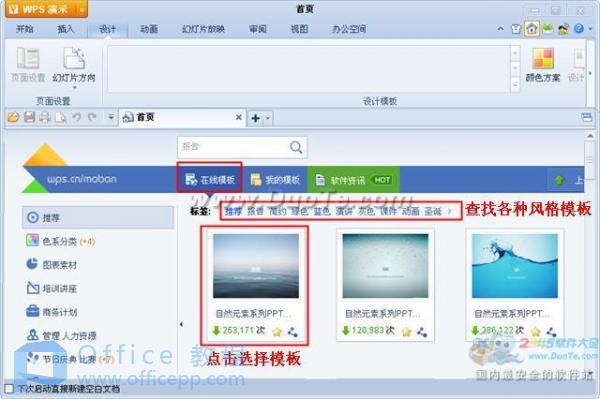Open the 幻灯片方向 slide orientation tool
600x399 pixels.
coord(74,67)
